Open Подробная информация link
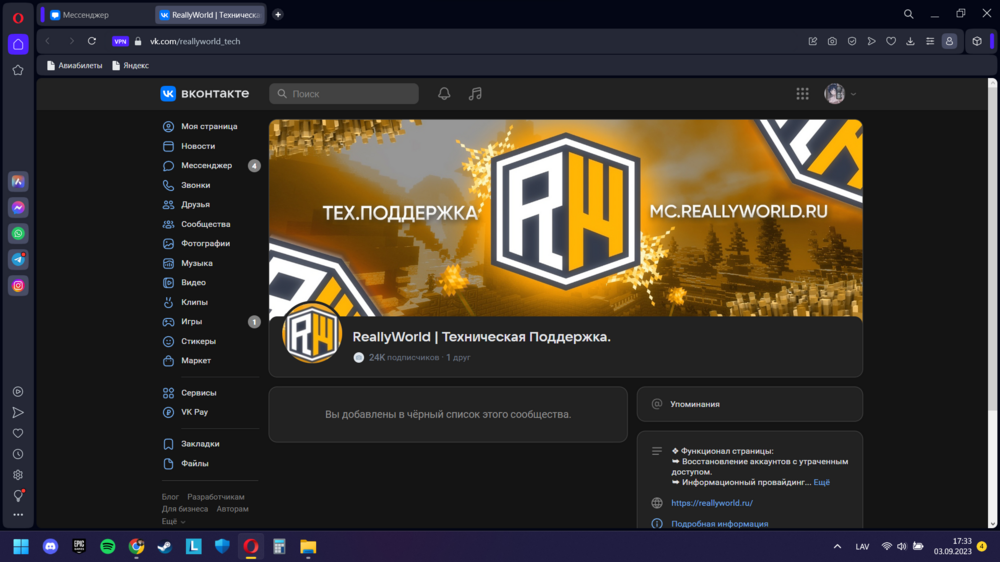Screen dimensions: 1000x562 click(719, 524)
